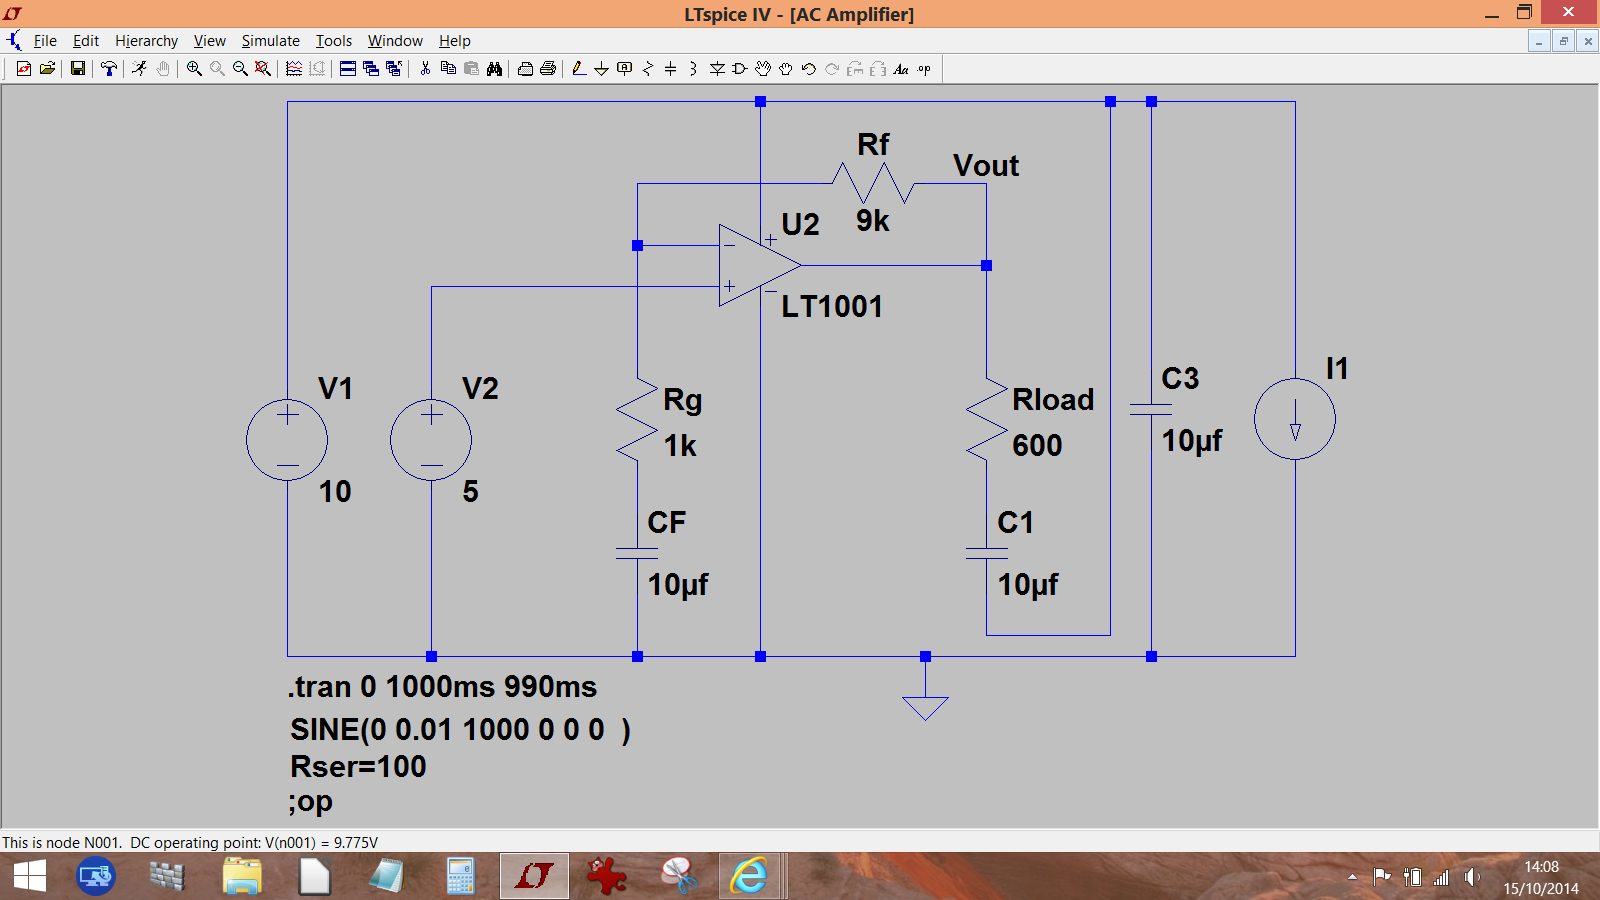
Task: Click the C3 10µf value label
Action: tap(1192, 441)
